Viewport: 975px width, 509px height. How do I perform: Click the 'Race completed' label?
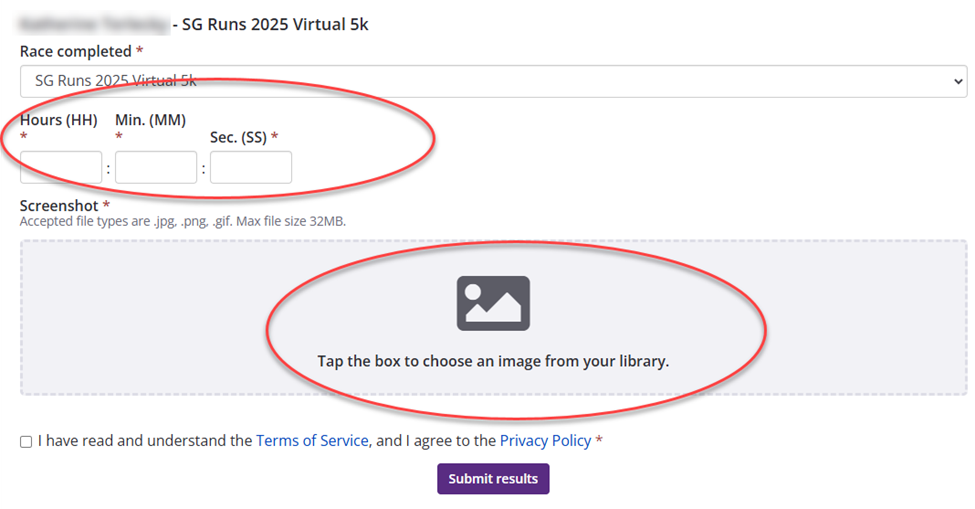(76, 51)
